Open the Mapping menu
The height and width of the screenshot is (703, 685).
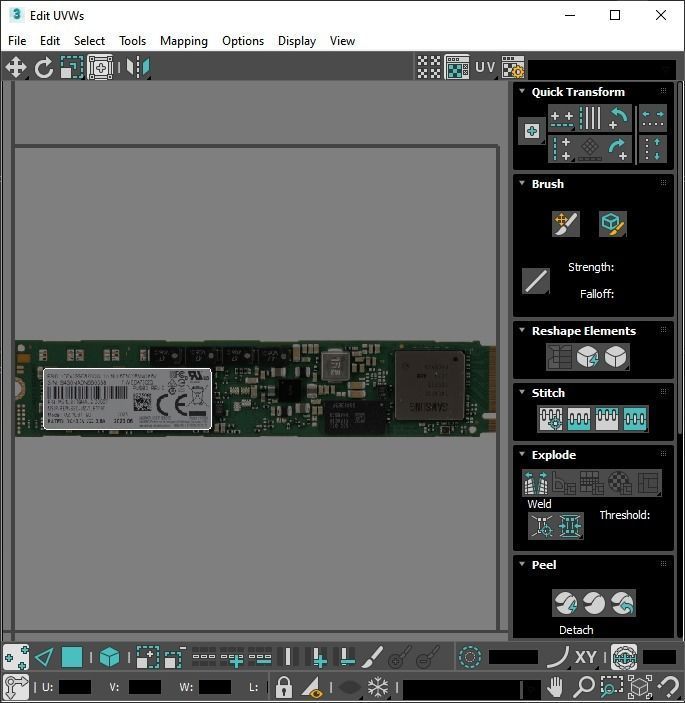click(184, 41)
